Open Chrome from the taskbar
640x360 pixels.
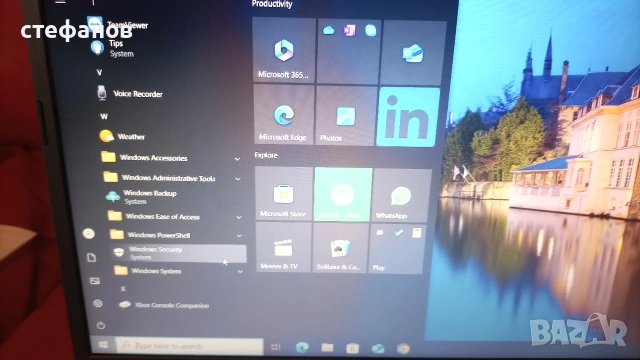point(403,349)
